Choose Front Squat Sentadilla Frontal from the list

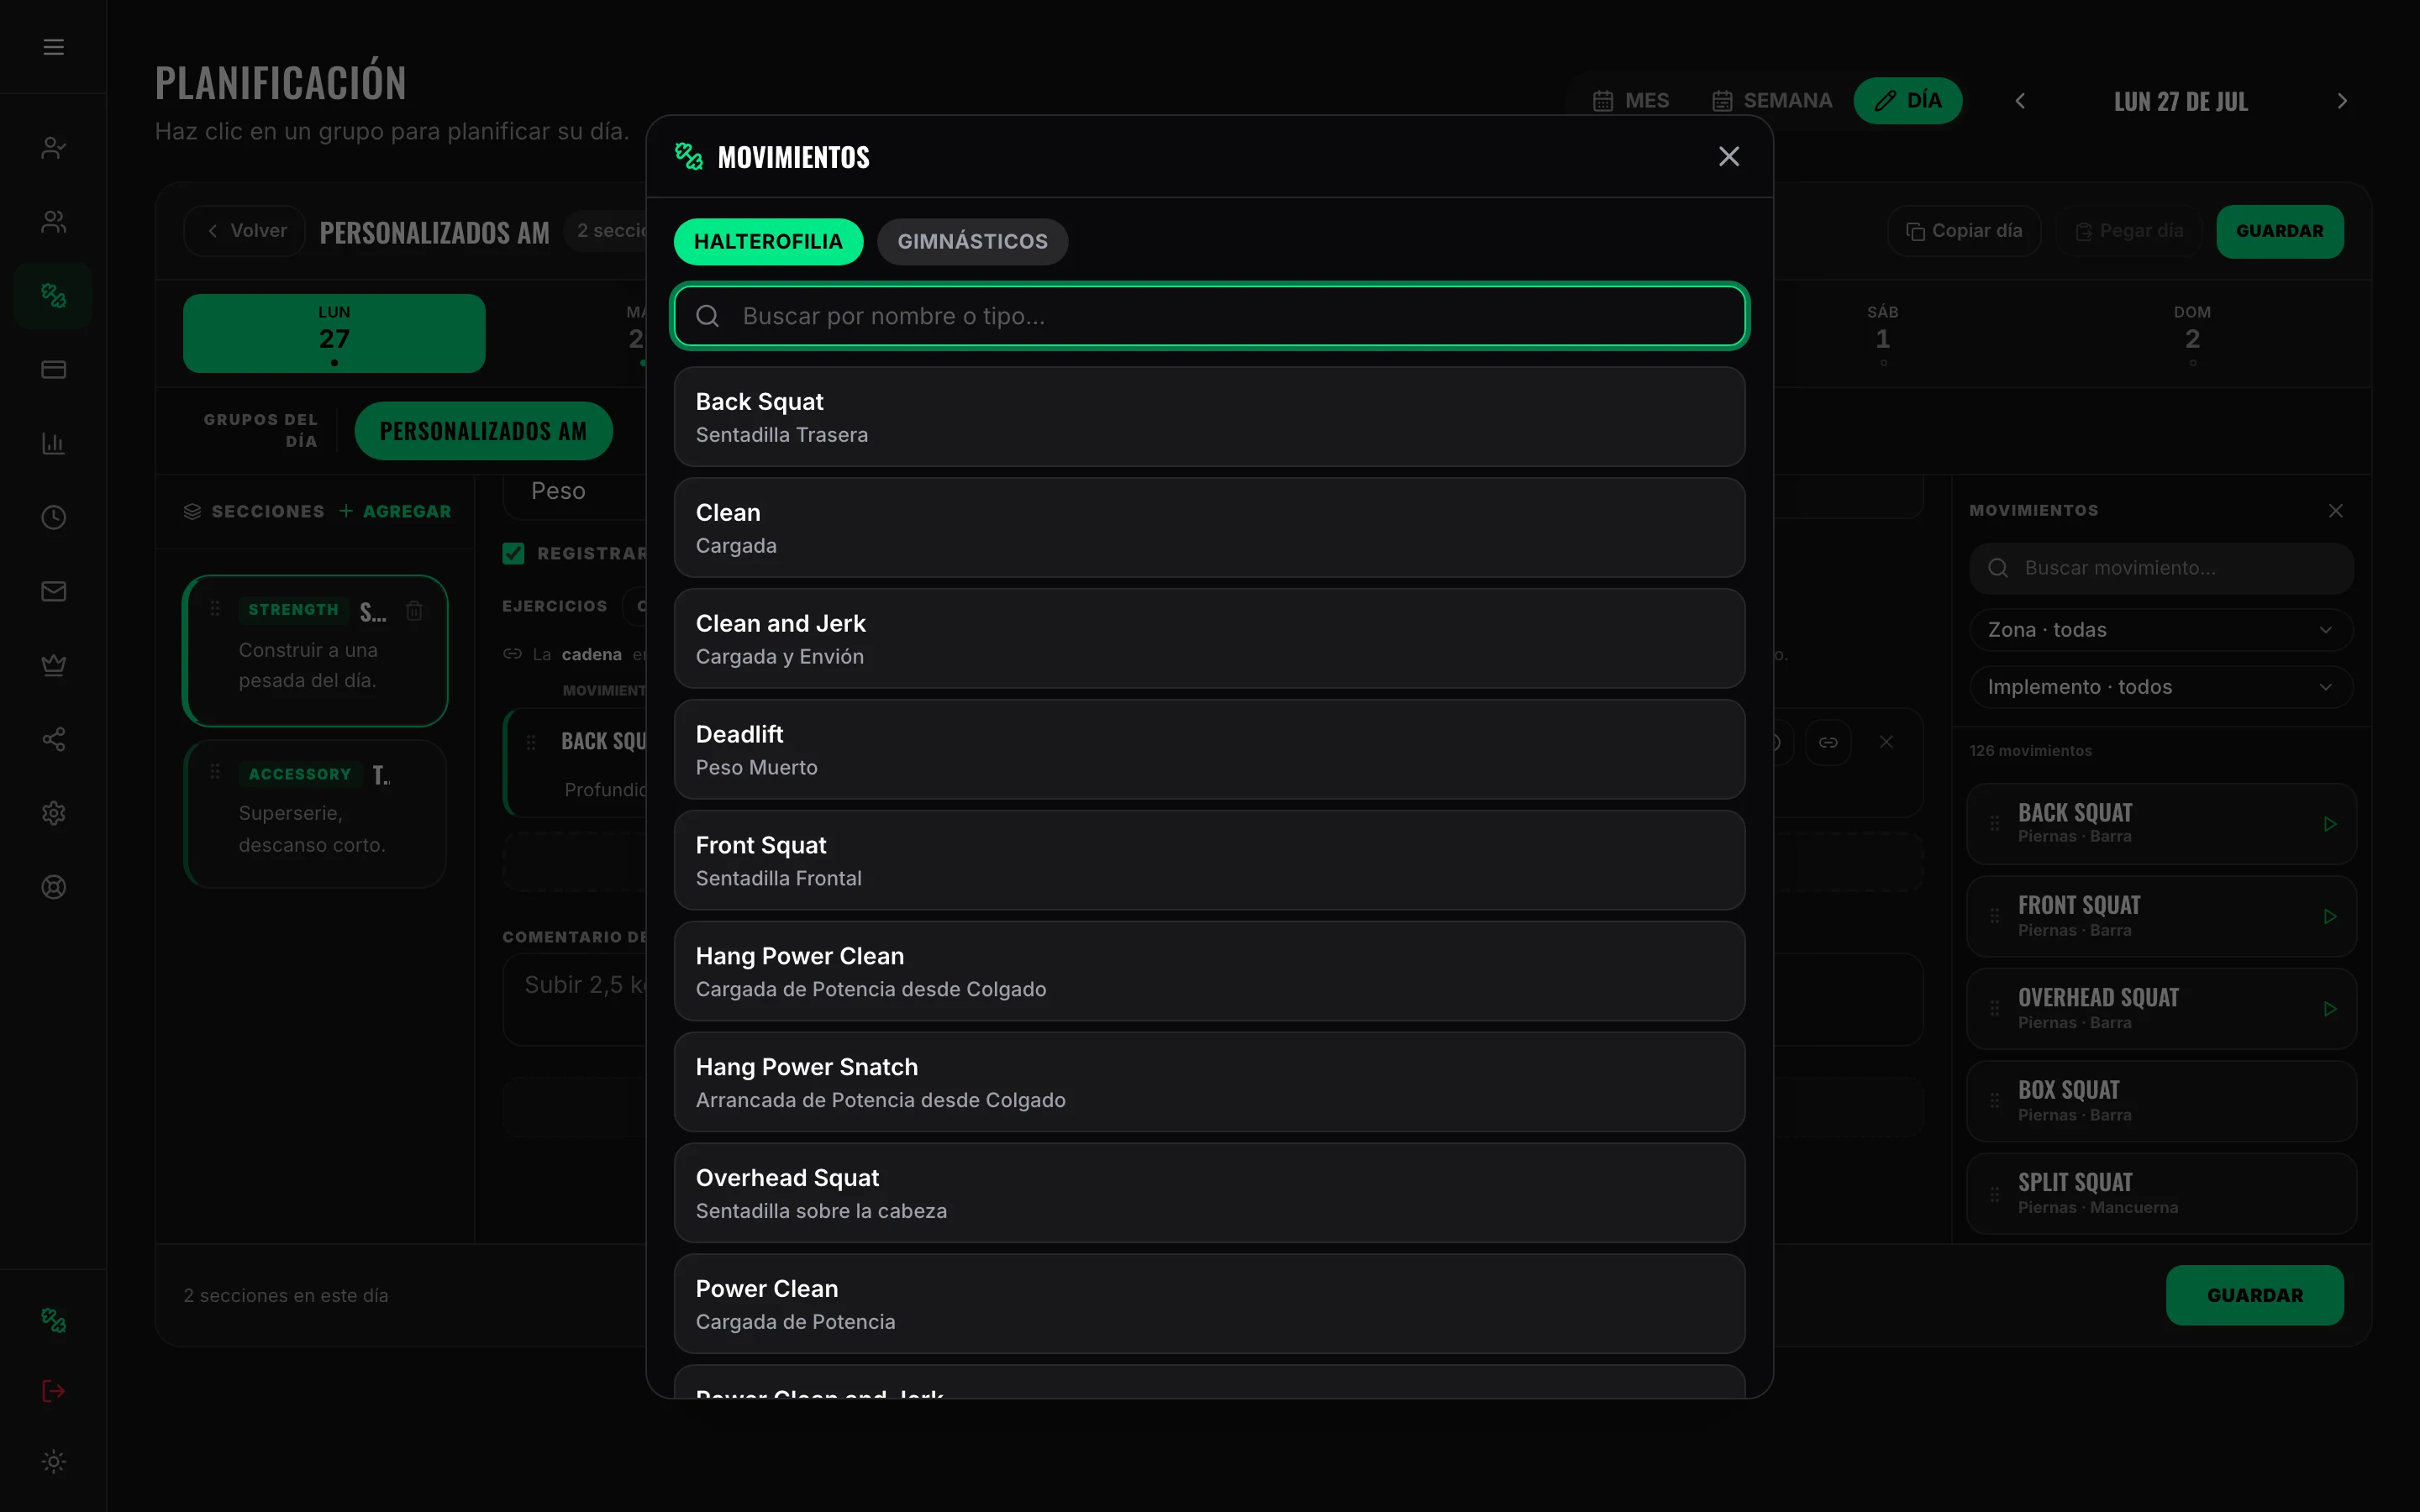(1210, 861)
